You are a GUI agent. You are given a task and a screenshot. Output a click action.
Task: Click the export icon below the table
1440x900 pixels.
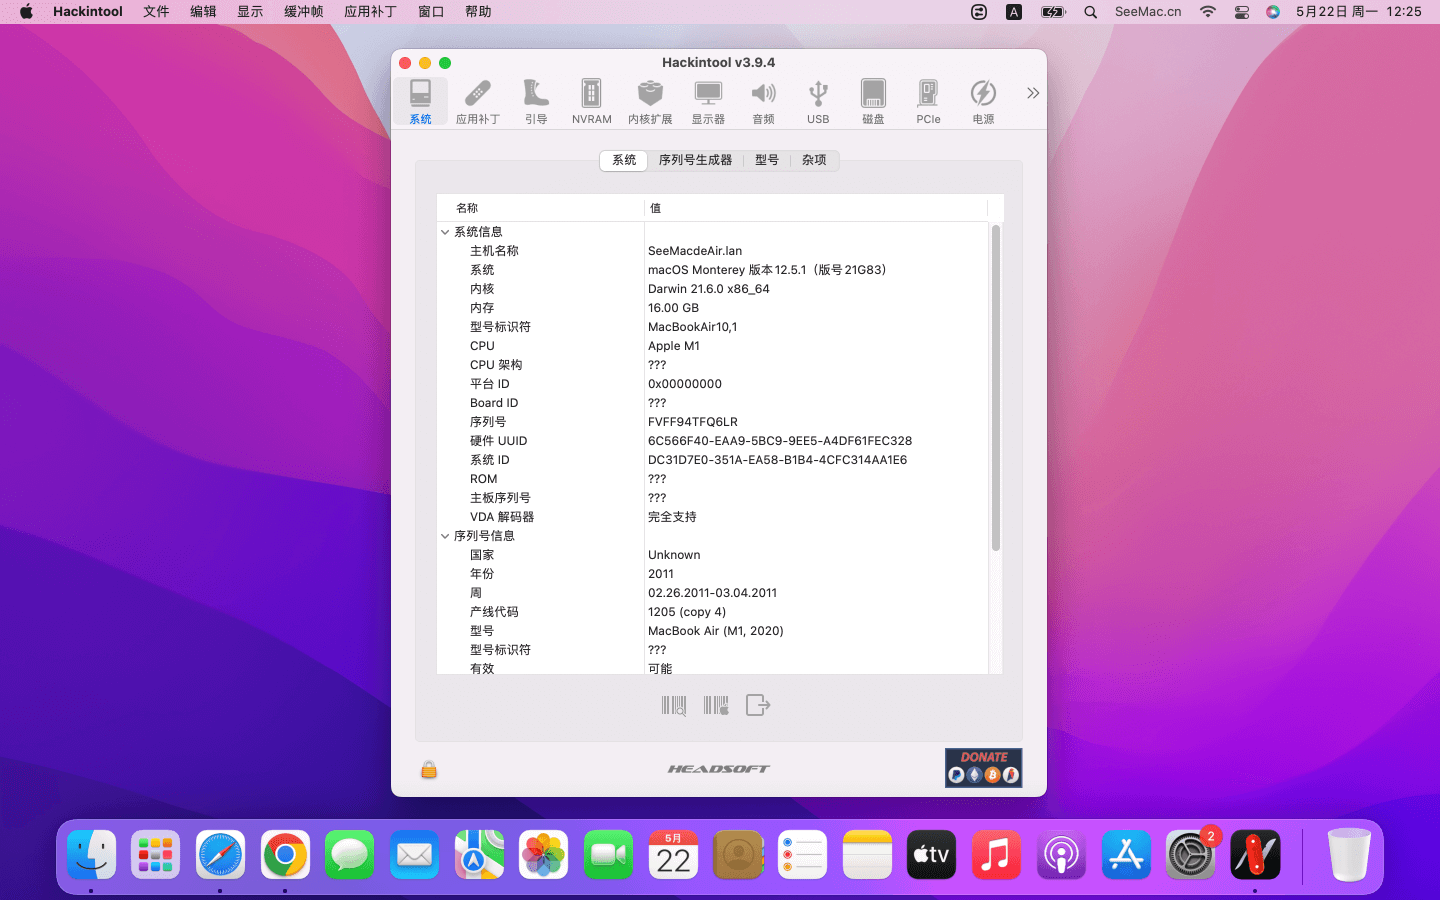pyautogui.click(x=758, y=706)
